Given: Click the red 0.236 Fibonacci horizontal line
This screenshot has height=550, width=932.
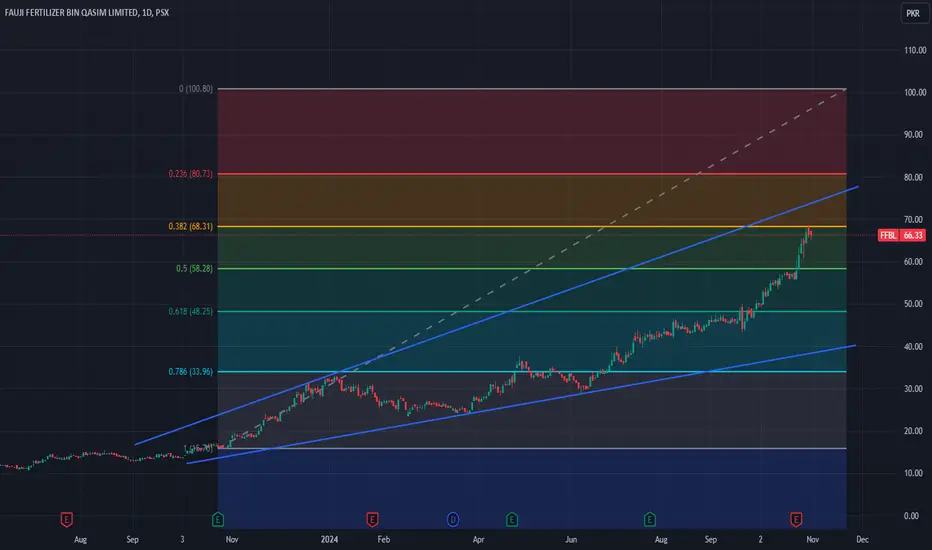Looking at the screenshot, I should click(x=532, y=174).
